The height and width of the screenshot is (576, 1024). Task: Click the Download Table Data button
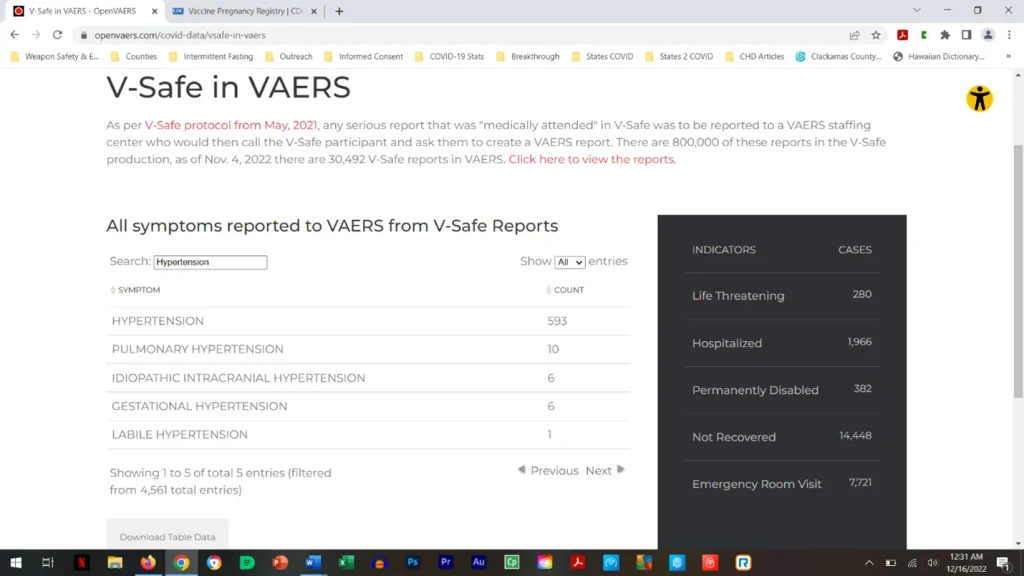pyautogui.click(x=167, y=537)
